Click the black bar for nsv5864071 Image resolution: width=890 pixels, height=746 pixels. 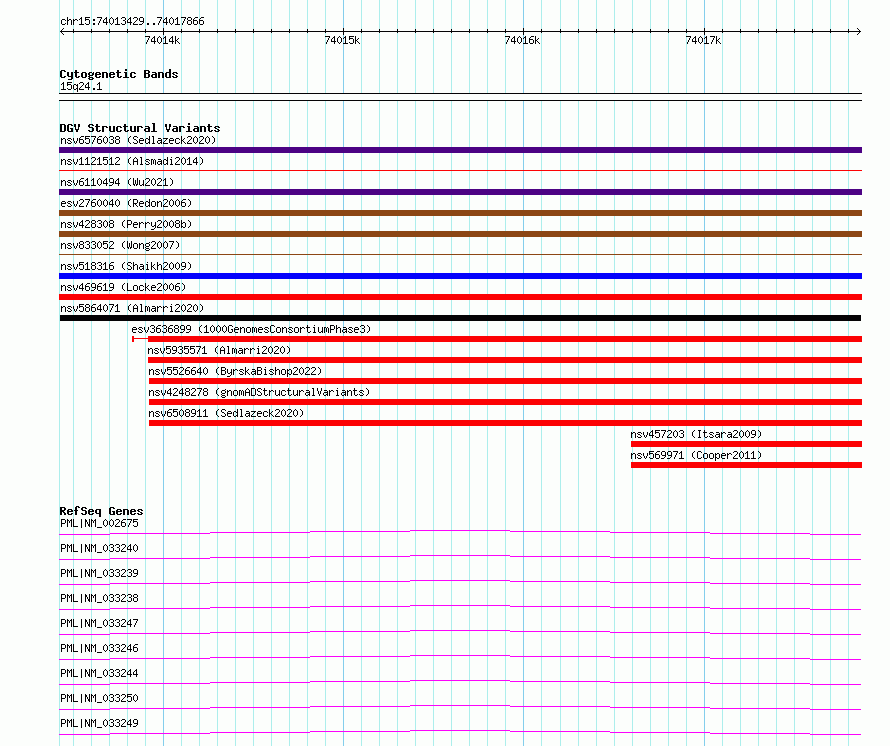click(460, 318)
